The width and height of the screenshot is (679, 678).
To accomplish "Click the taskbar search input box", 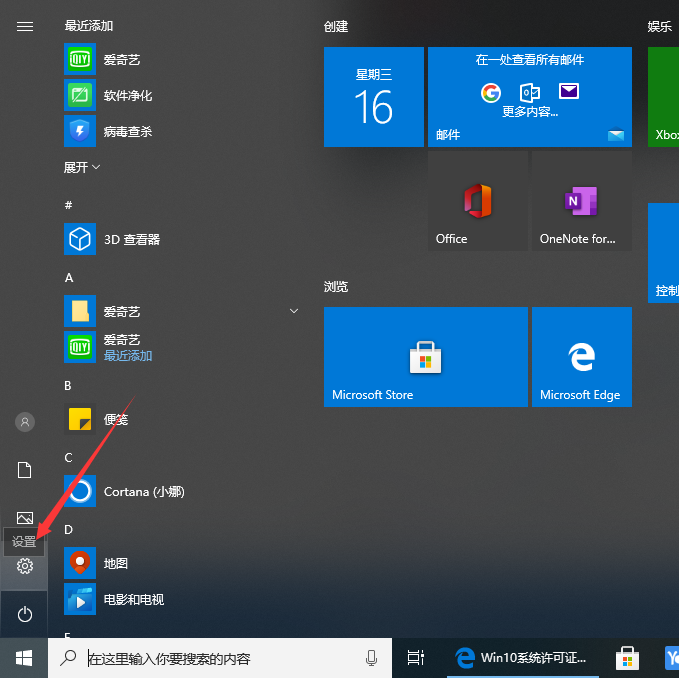I will (x=220, y=658).
